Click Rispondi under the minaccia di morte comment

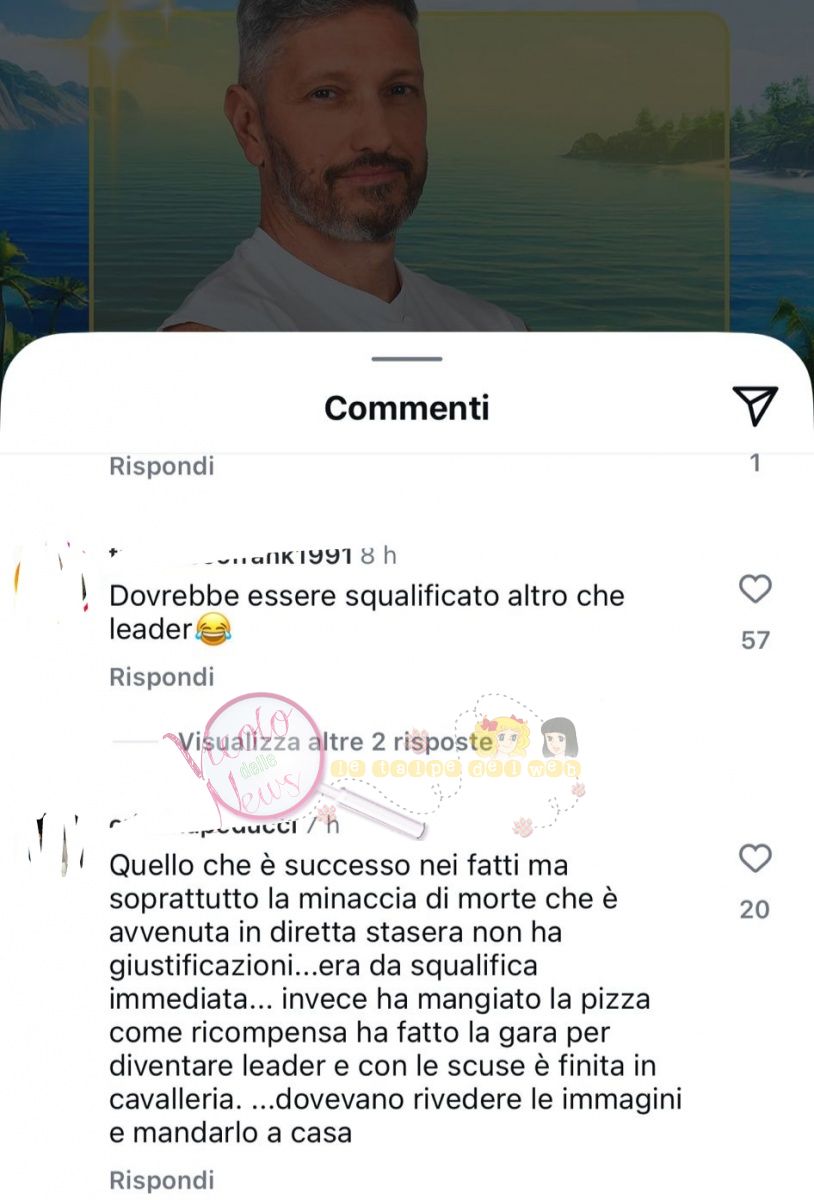point(161,1180)
